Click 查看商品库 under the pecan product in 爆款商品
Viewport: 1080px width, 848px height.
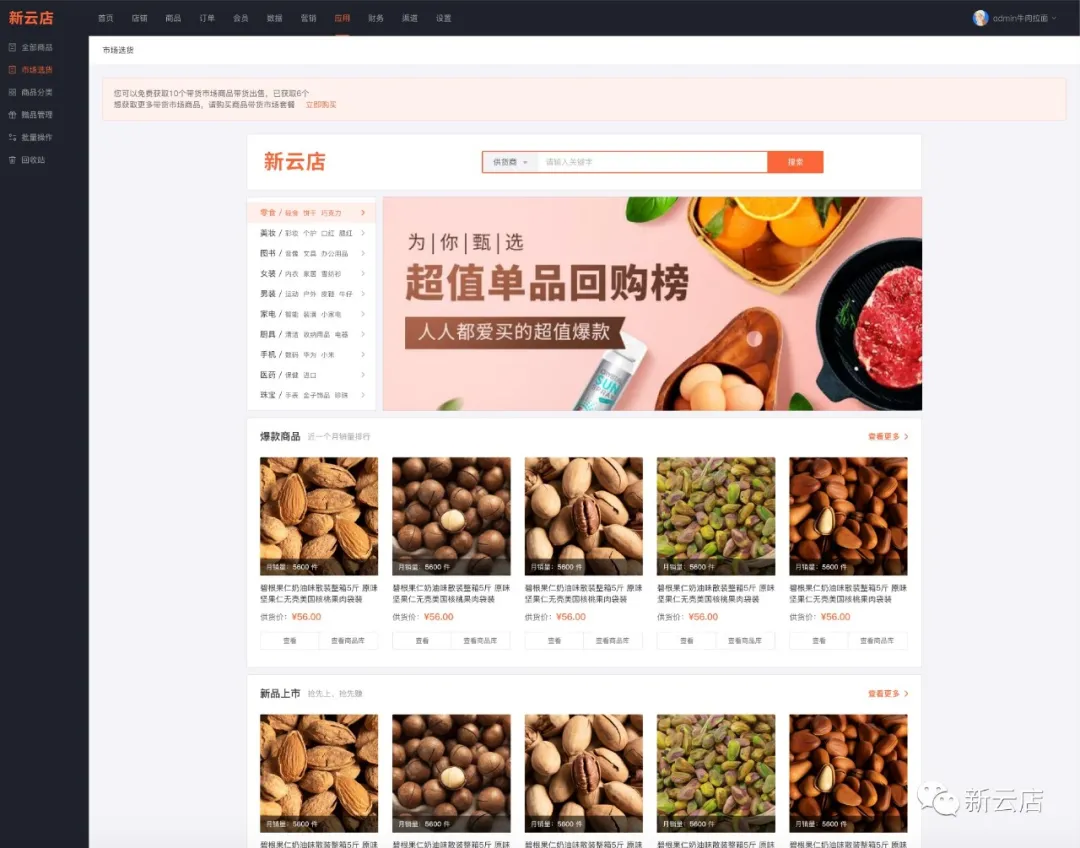click(612, 641)
